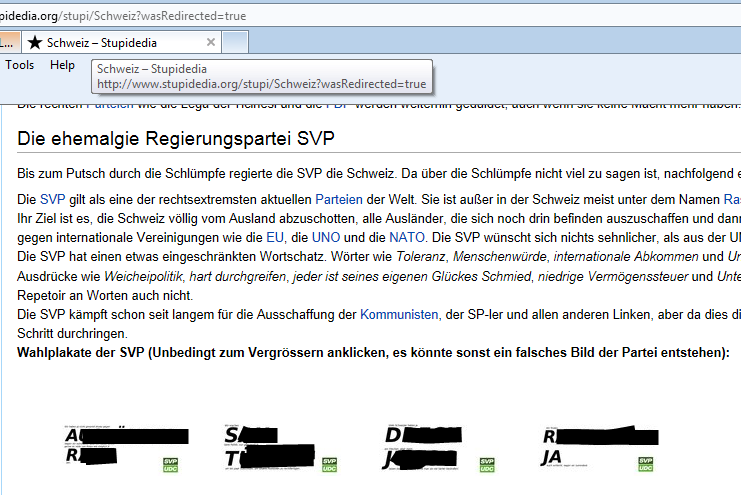Click bold text 'Wahlplakate der SVP'
This screenshot has height=495, width=741.
point(81,353)
